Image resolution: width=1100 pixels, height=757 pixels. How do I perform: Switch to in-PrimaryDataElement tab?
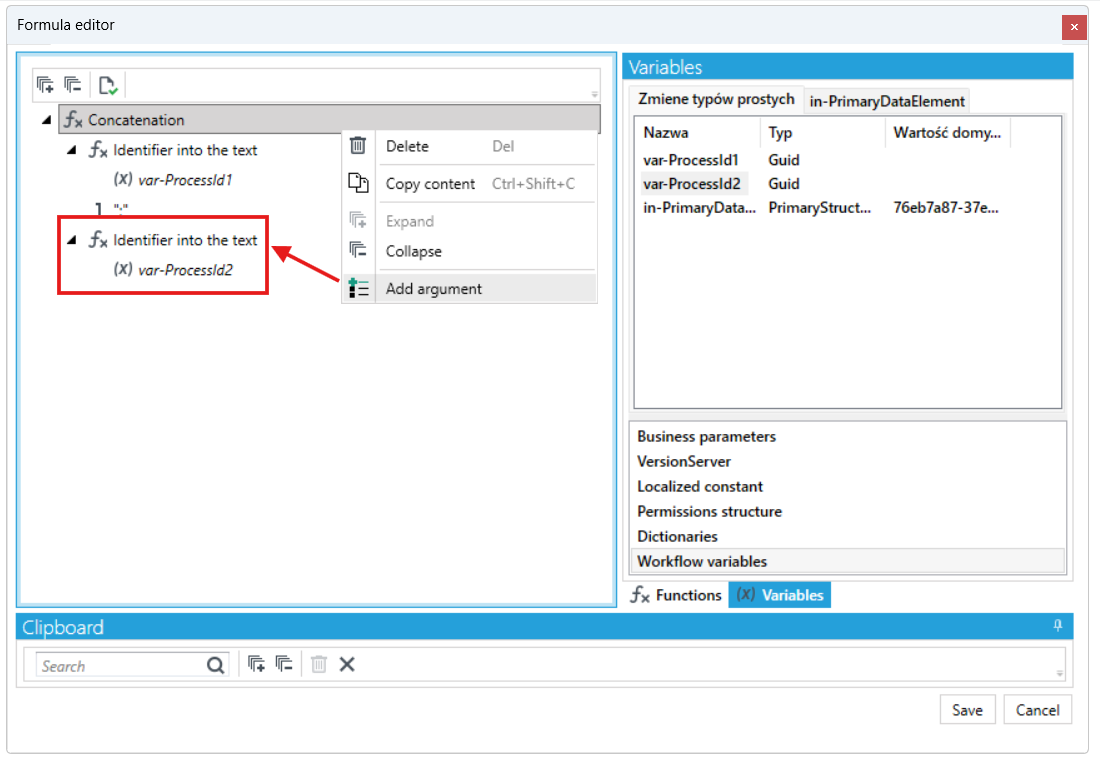[887, 101]
